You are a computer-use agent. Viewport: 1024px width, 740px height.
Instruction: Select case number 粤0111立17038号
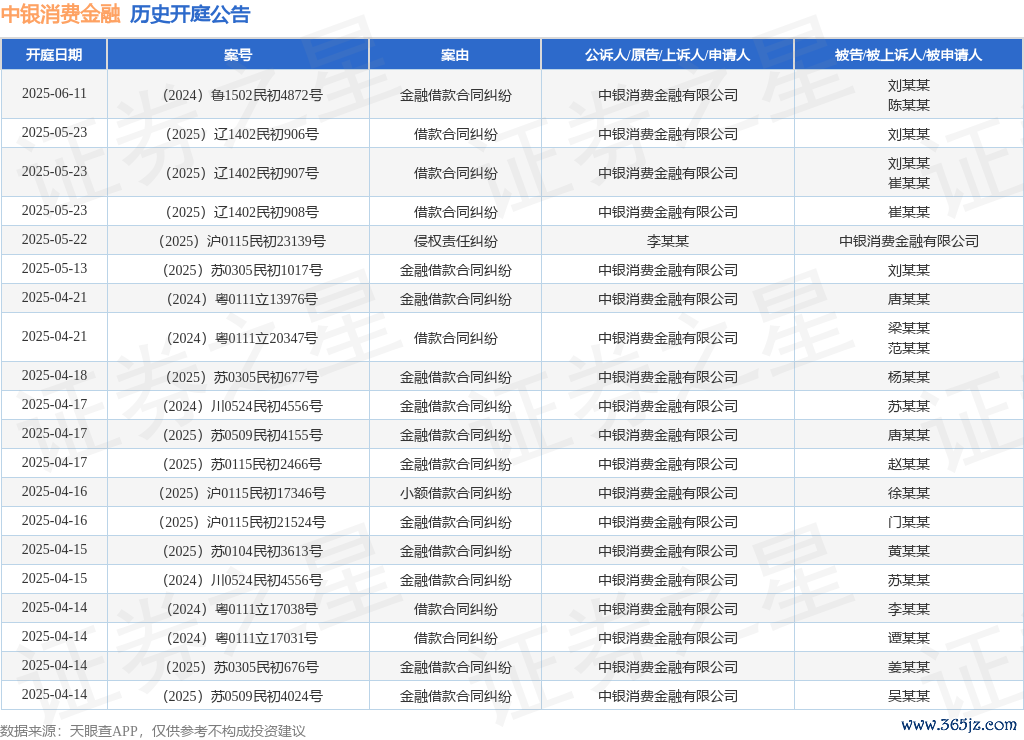pyautogui.click(x=242, y=609)
